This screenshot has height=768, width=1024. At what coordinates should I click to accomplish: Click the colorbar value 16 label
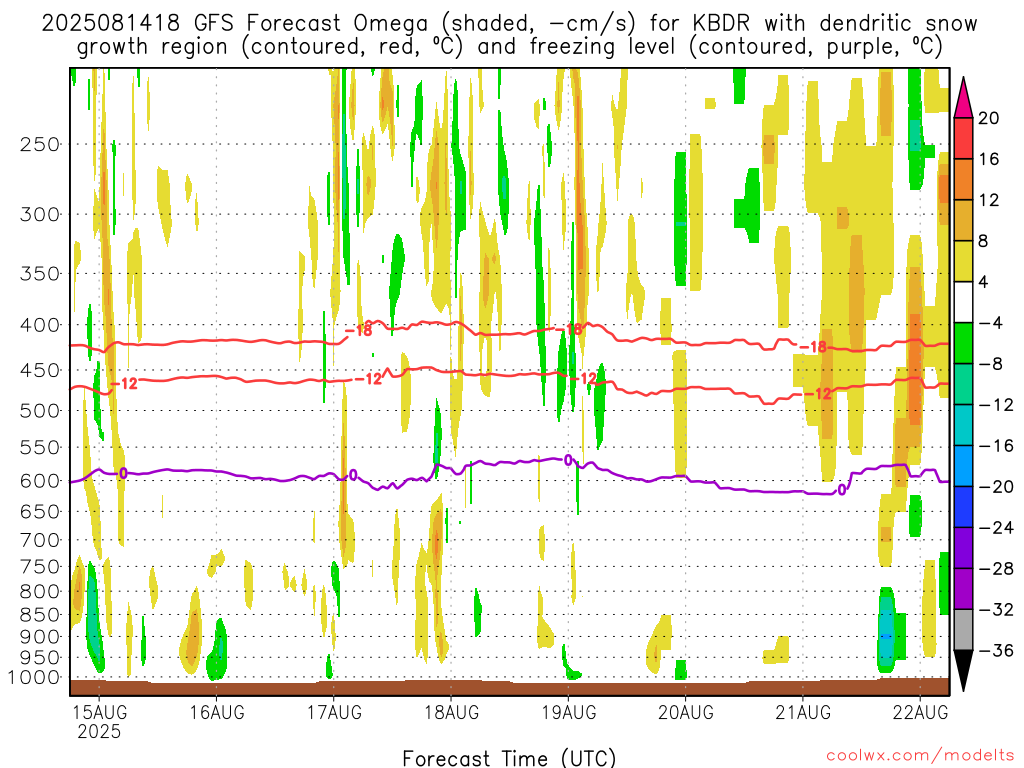[988, 159]
